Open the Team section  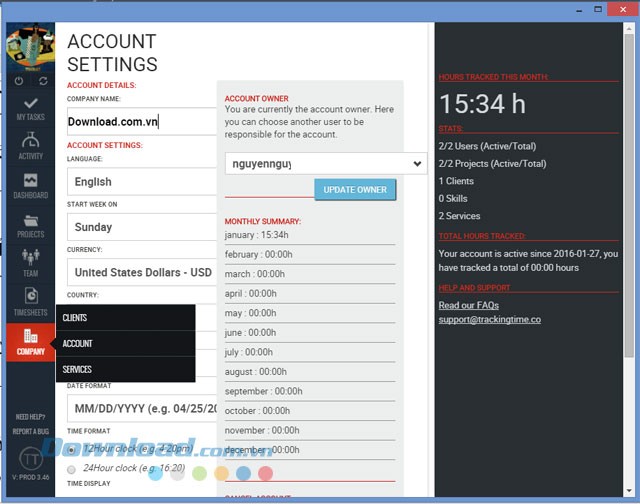click(30, 263)
